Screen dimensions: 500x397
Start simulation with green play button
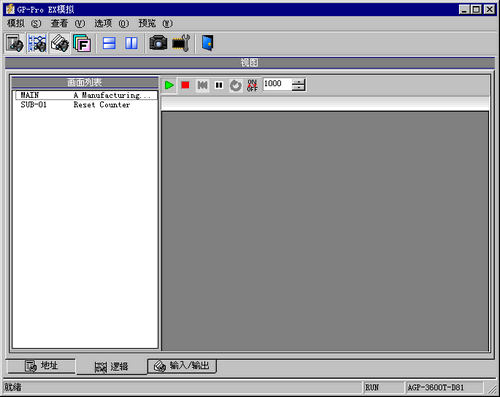click(x=169, y=85)
